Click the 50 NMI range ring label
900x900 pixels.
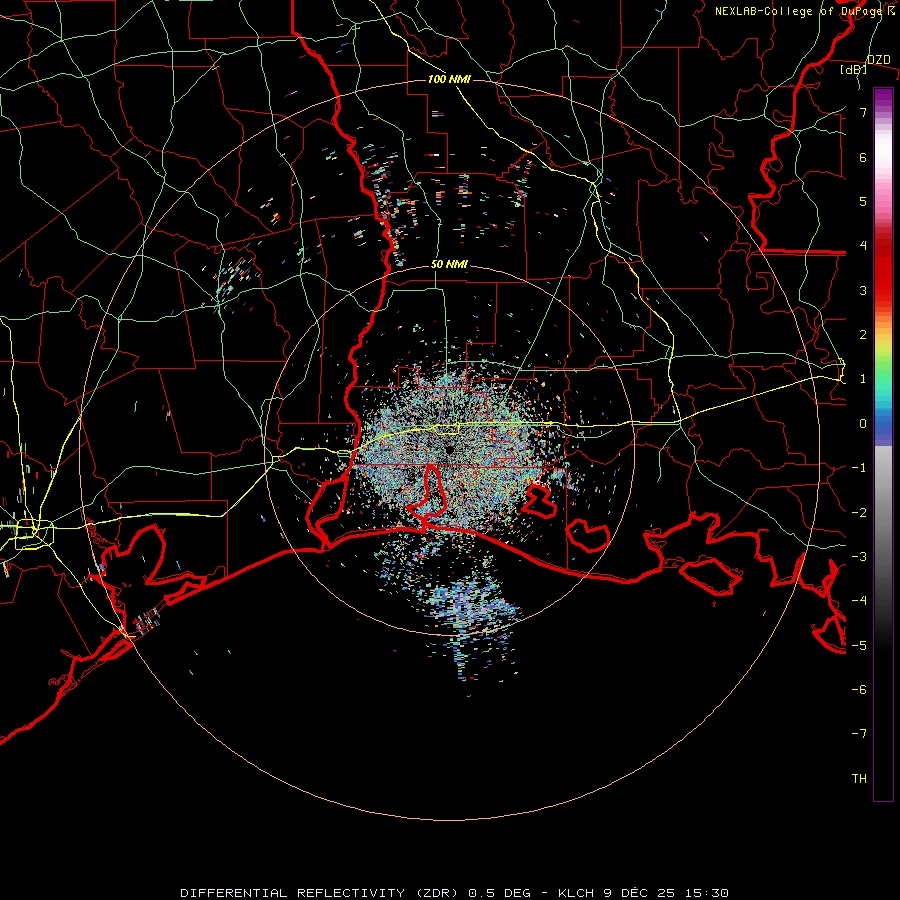[x=449, y=265]
